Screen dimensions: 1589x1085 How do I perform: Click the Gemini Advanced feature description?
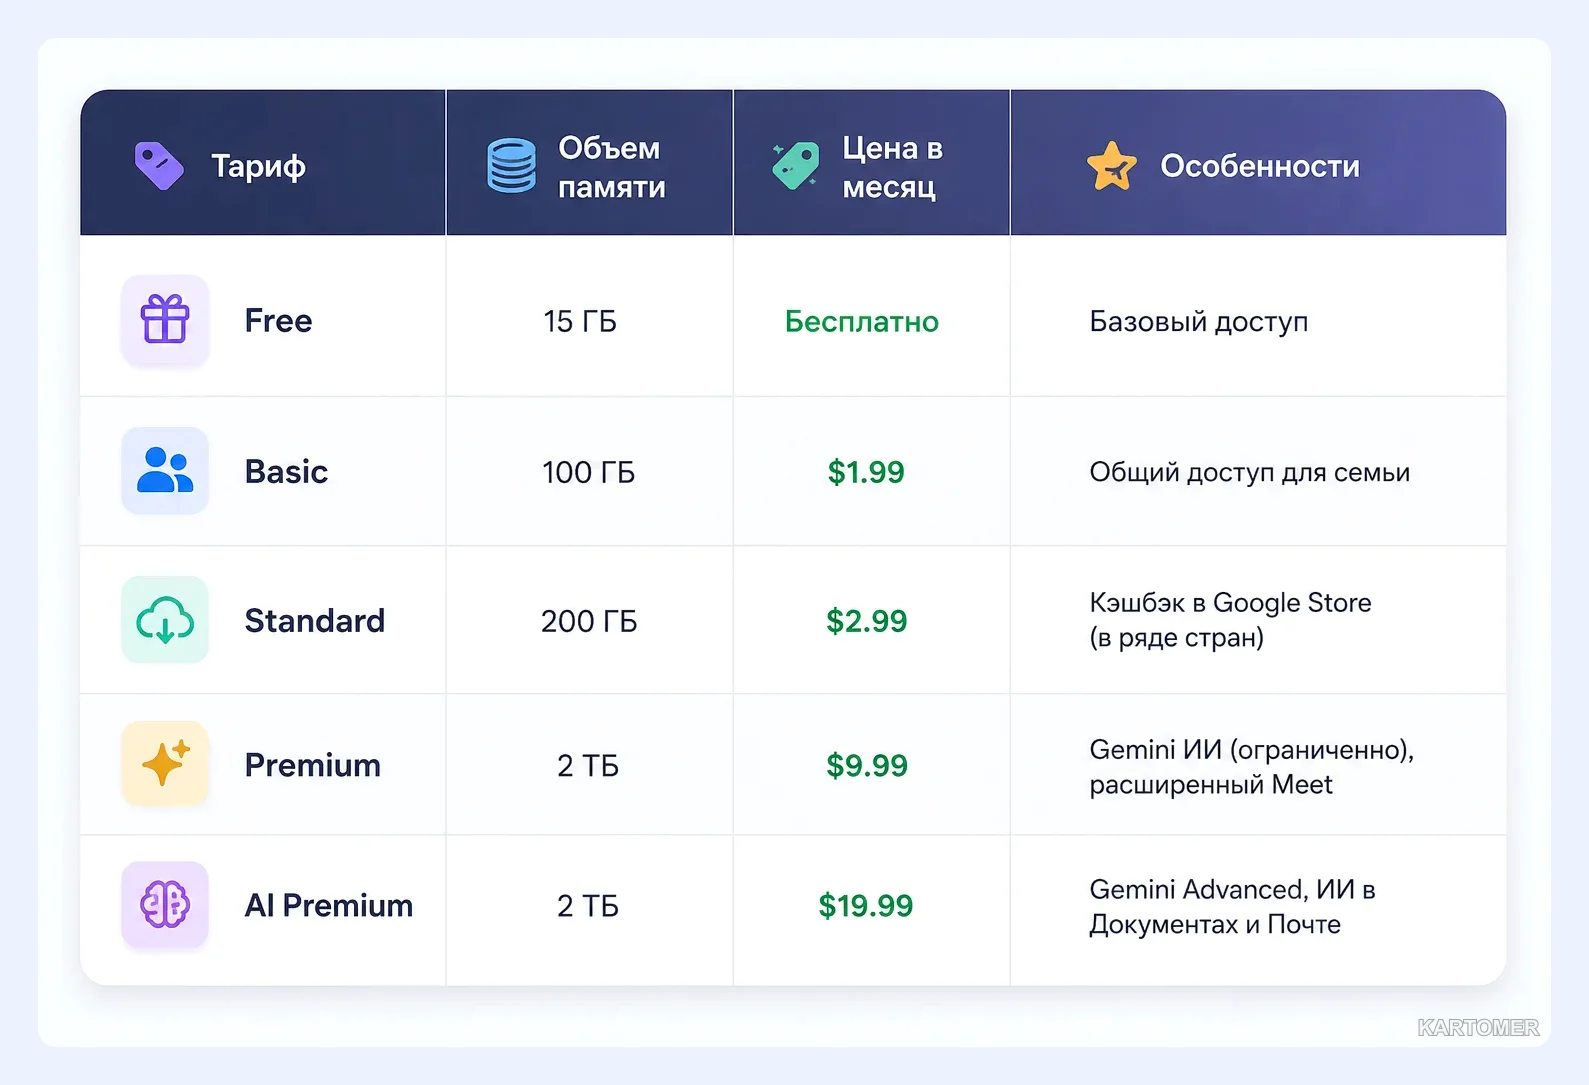pos(1232,907)
